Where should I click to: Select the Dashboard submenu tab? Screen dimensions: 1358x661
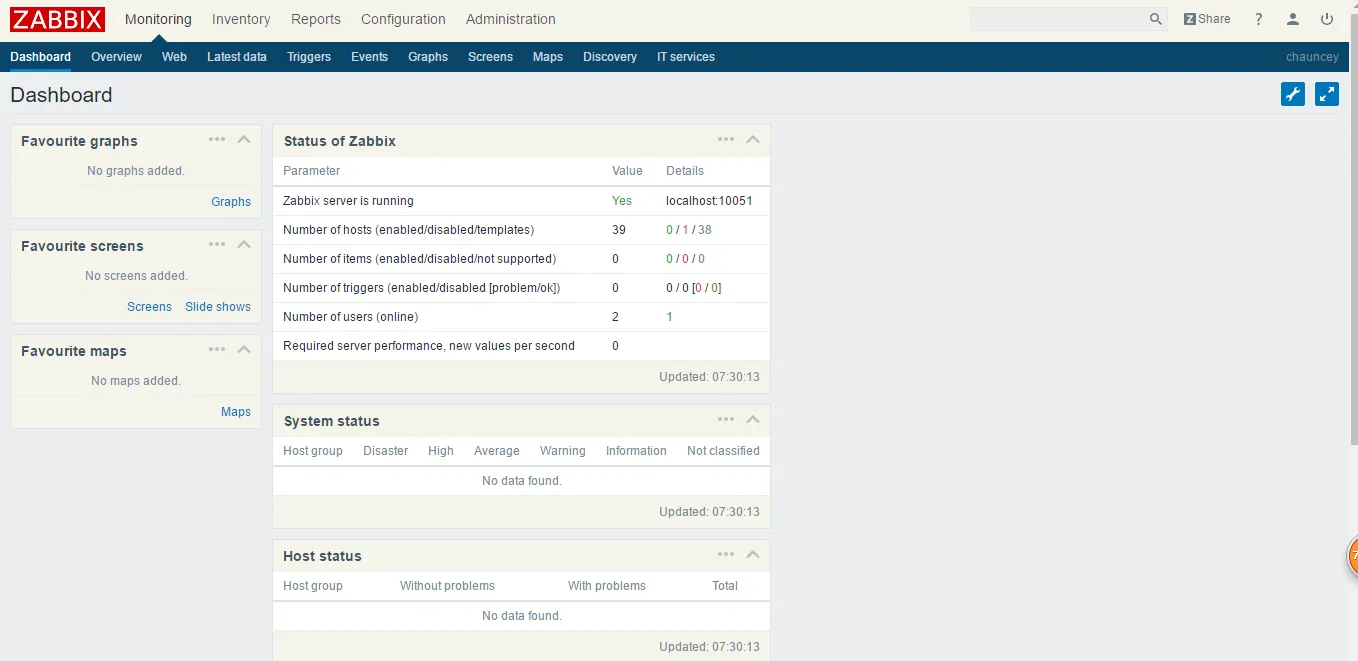[41, 57]
